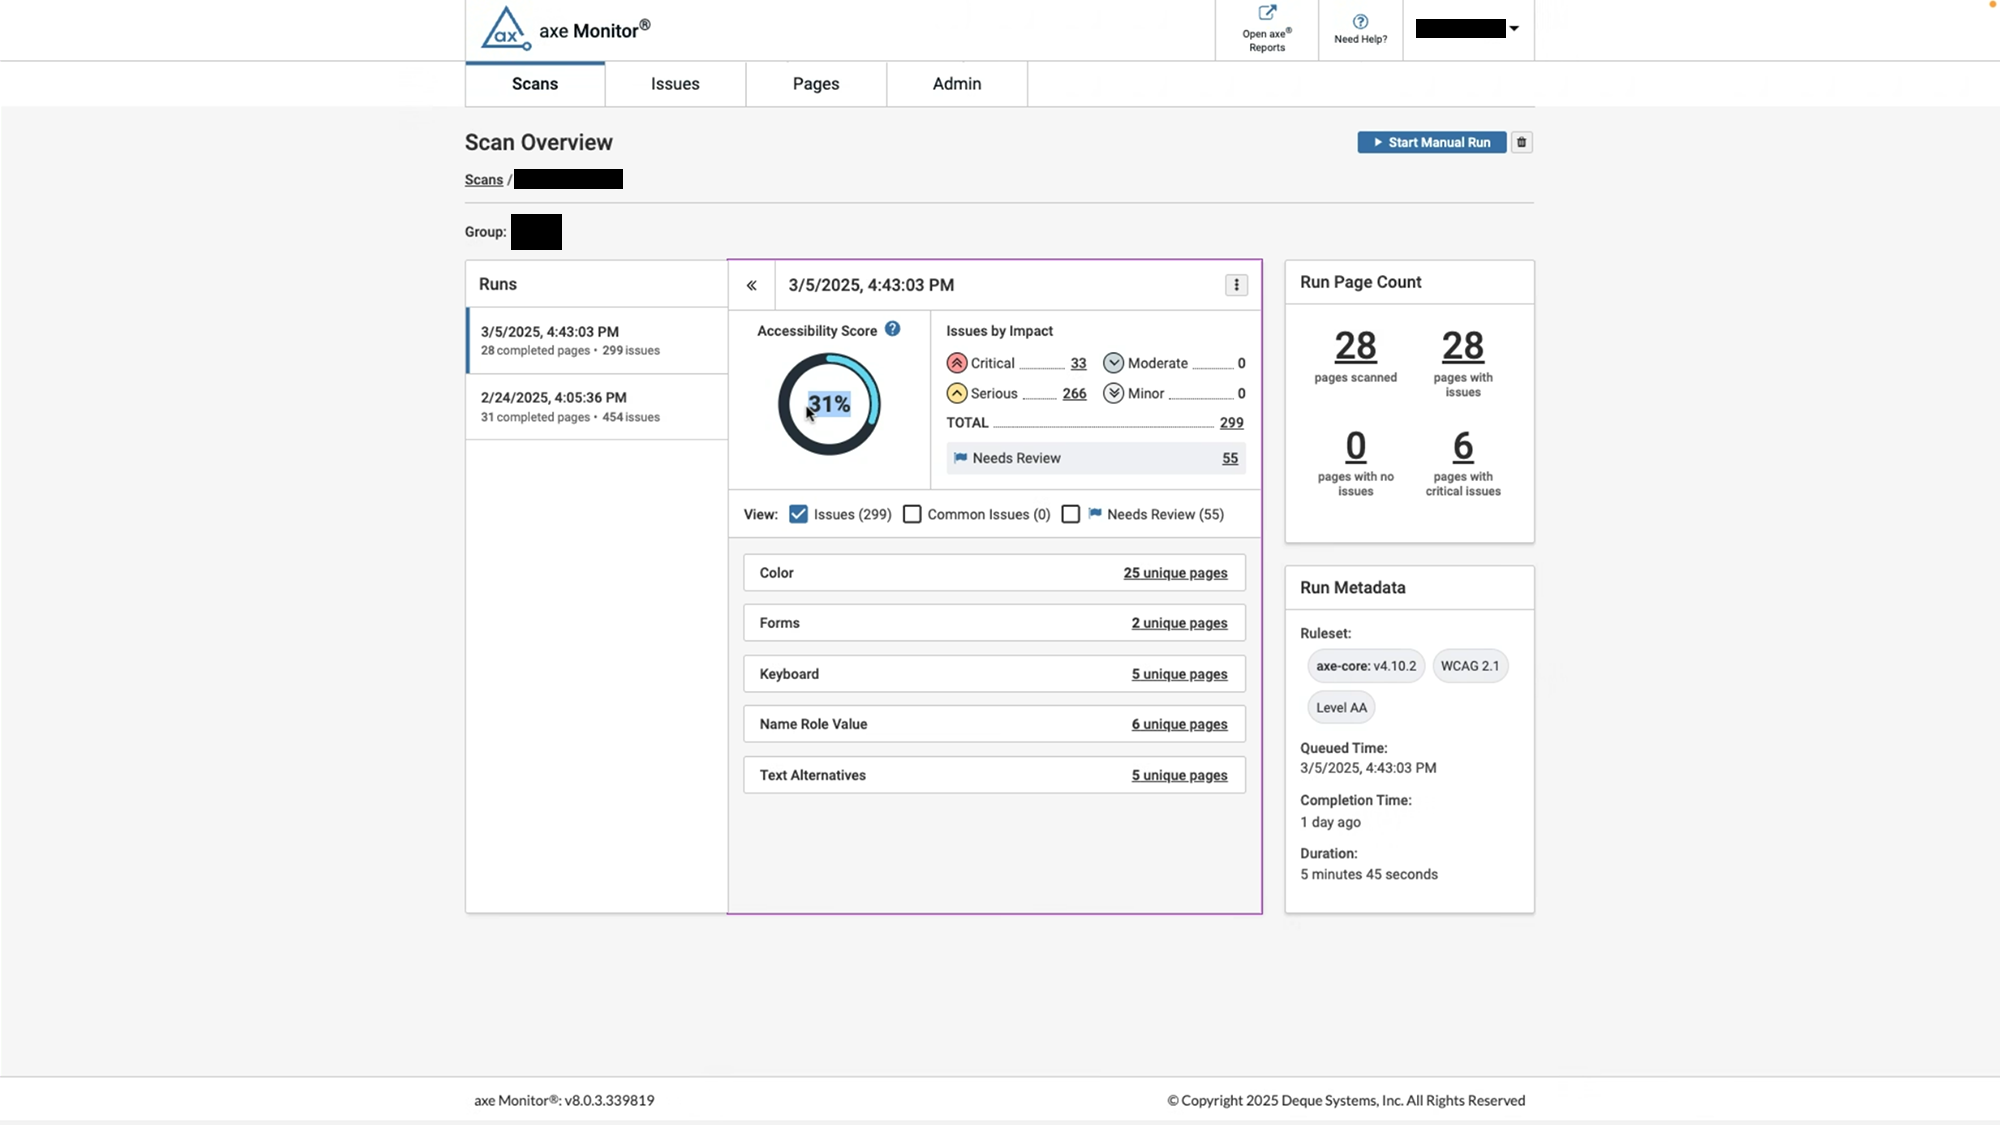Click the 0 pages with no issues count
This screenshot has width=2000, height=1125.
(1355, 446)
